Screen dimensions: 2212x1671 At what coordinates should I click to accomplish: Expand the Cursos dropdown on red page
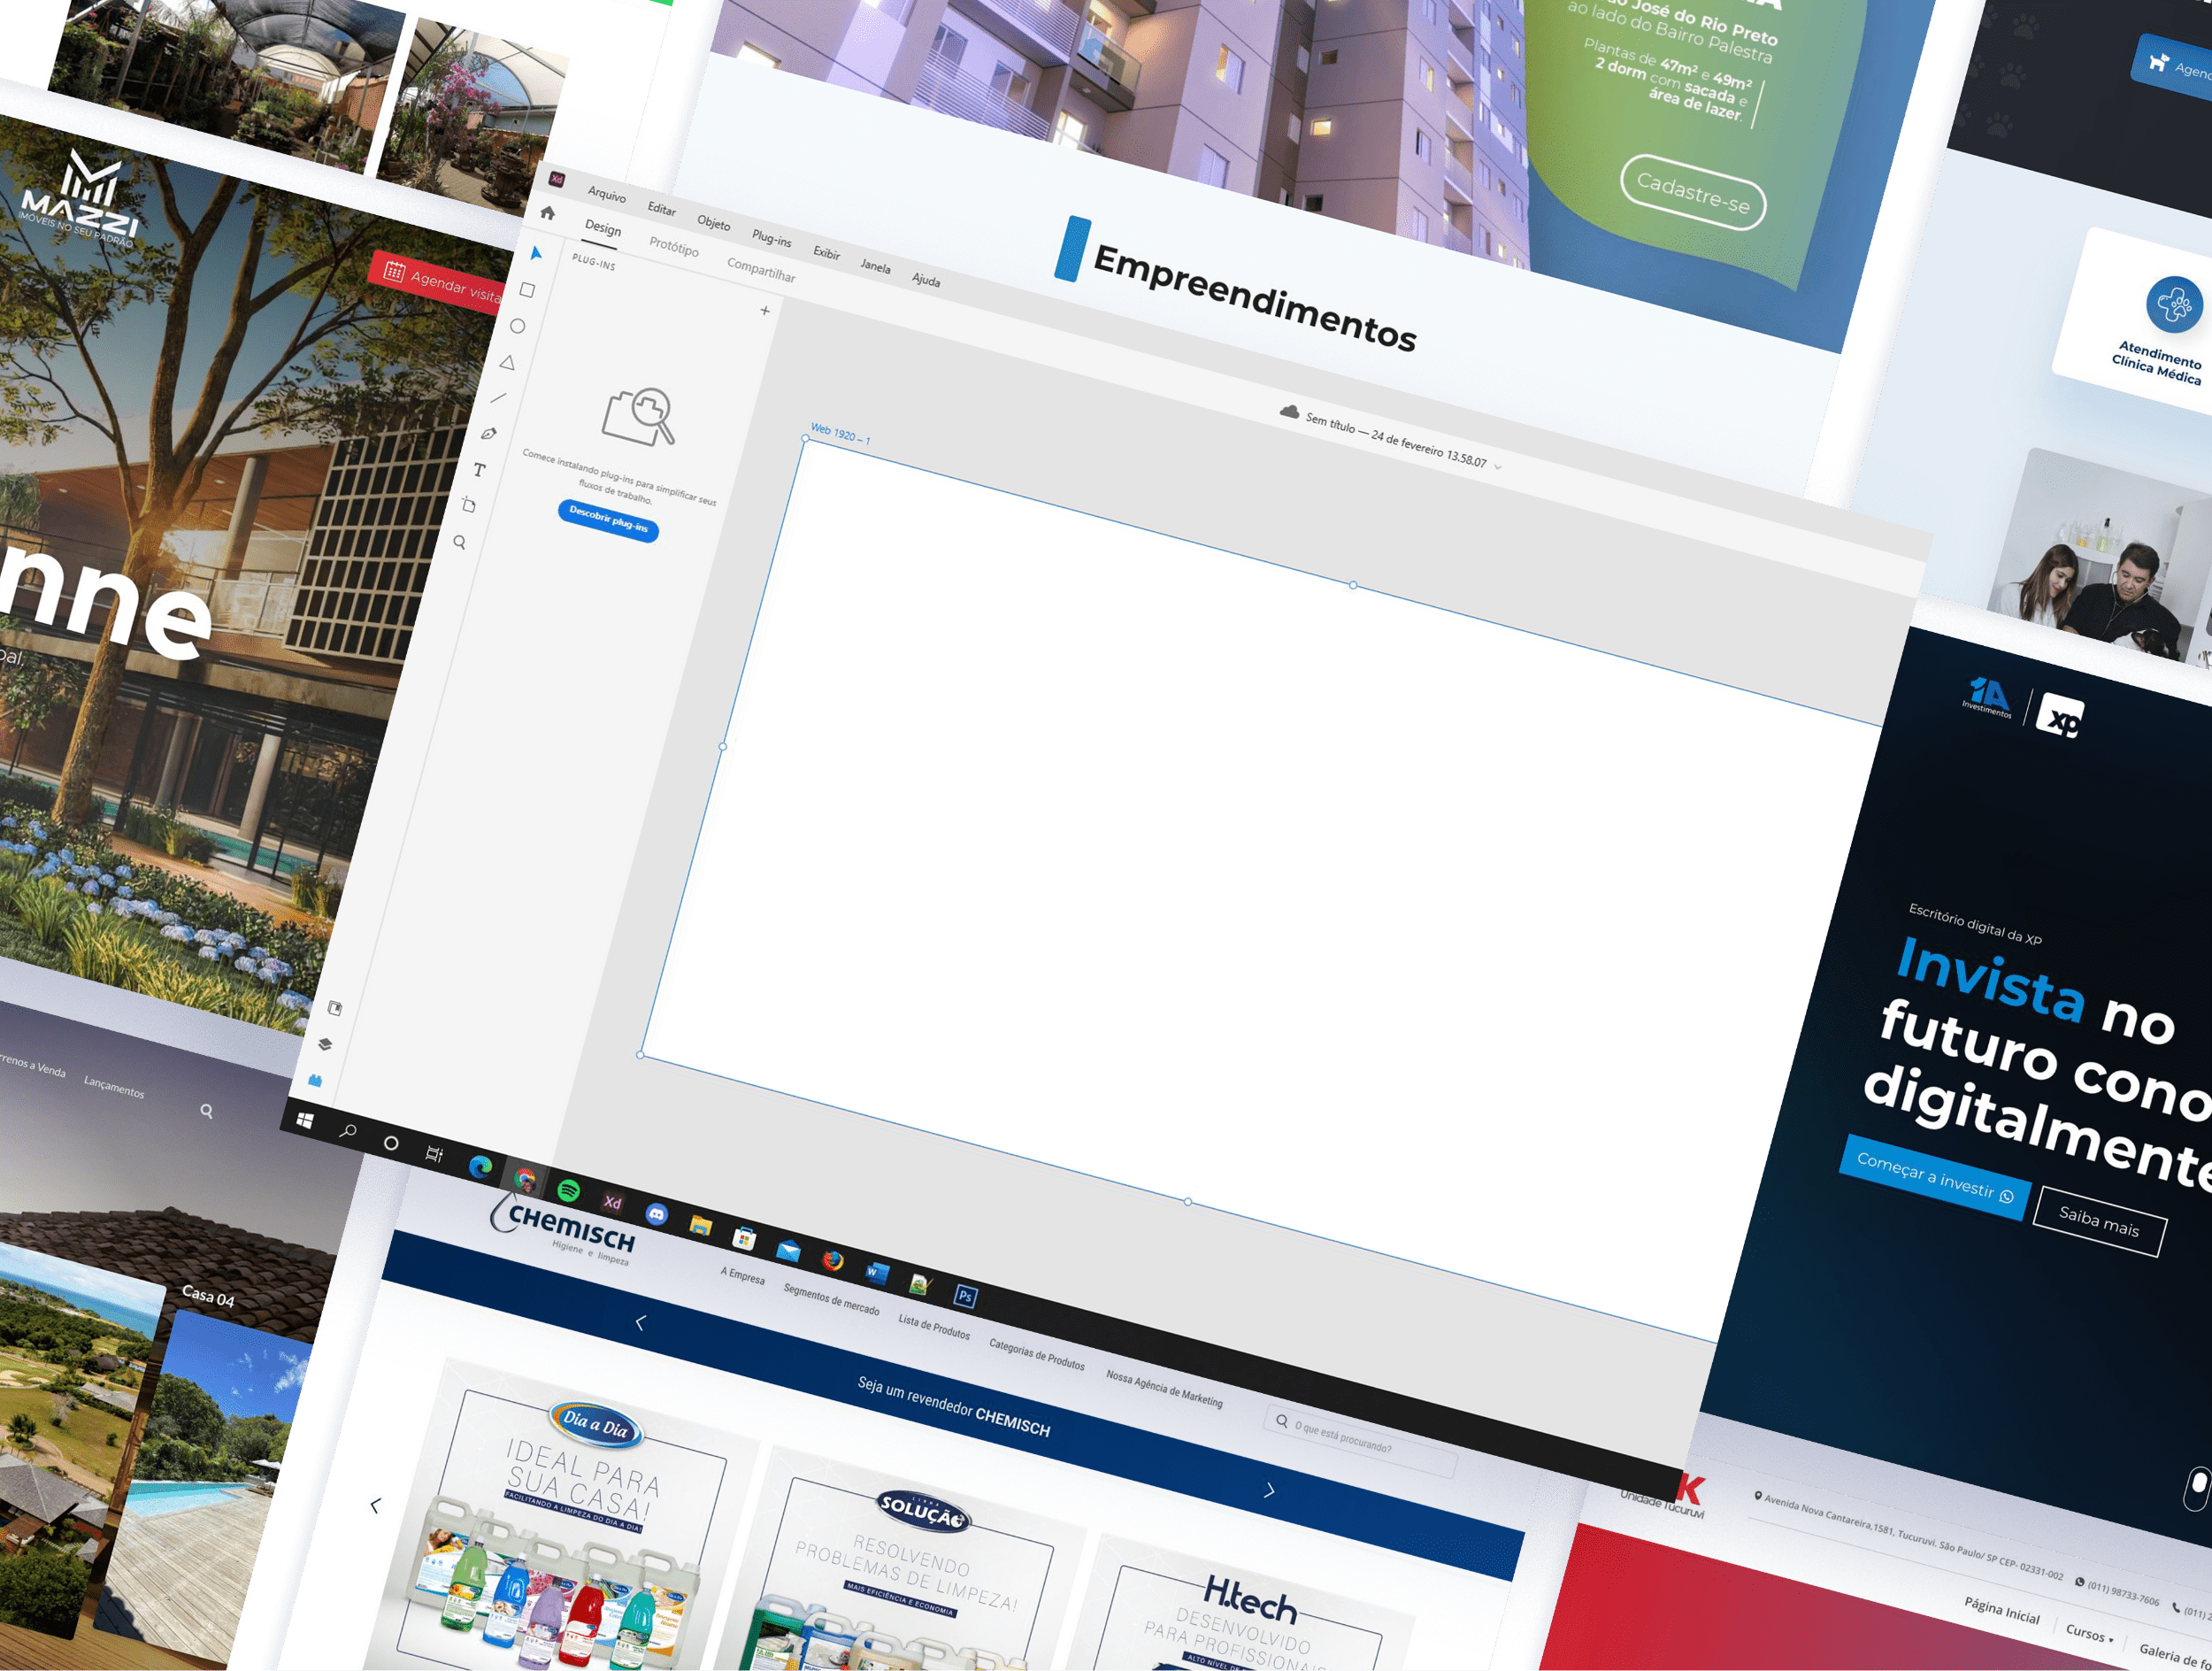pyautogui.click(x=2090, y=1633)
